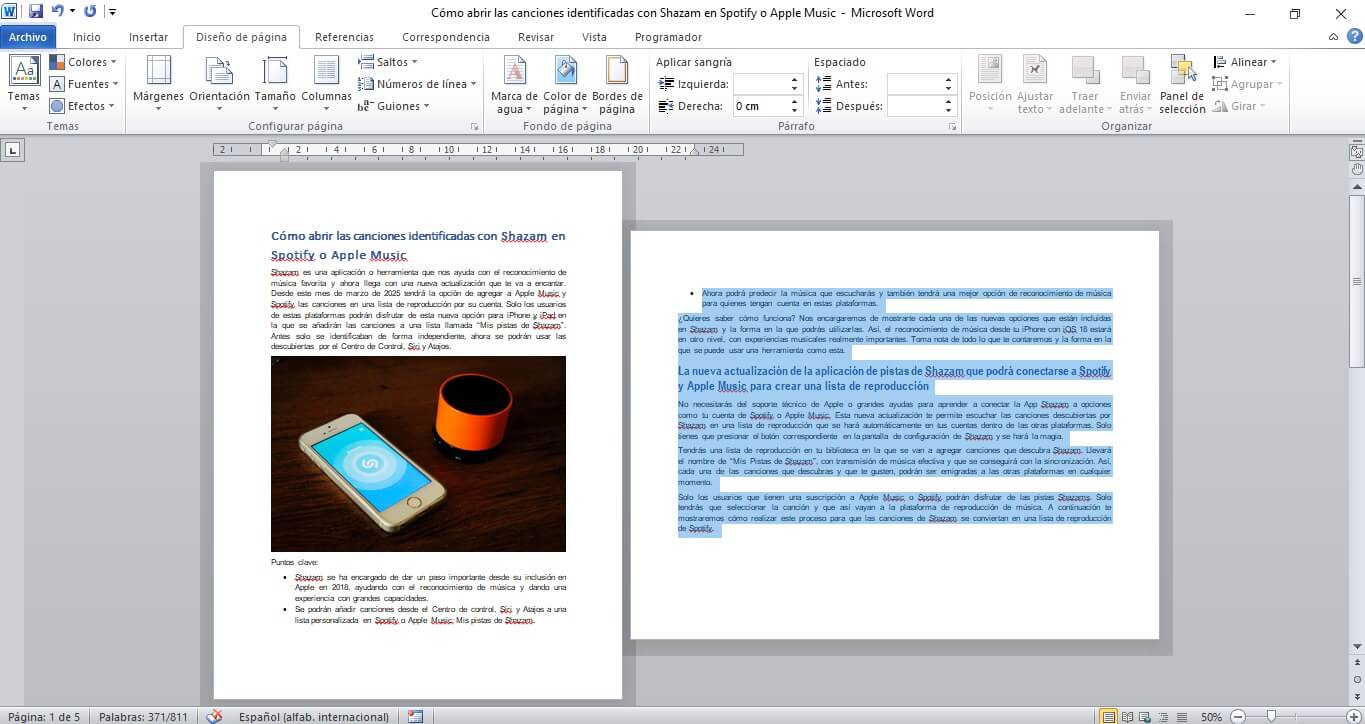
Task: Open Configurar página dialog launcher
Action: (474, 127)
